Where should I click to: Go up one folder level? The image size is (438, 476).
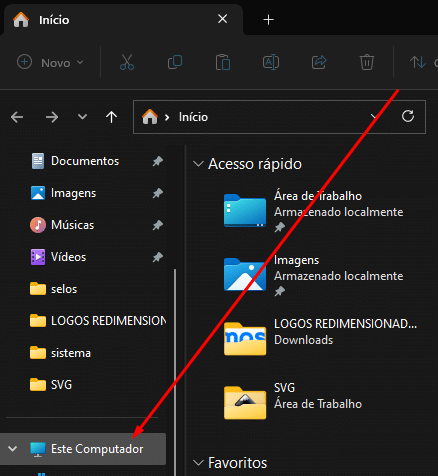pyautogui.click(x=111, y=117)
